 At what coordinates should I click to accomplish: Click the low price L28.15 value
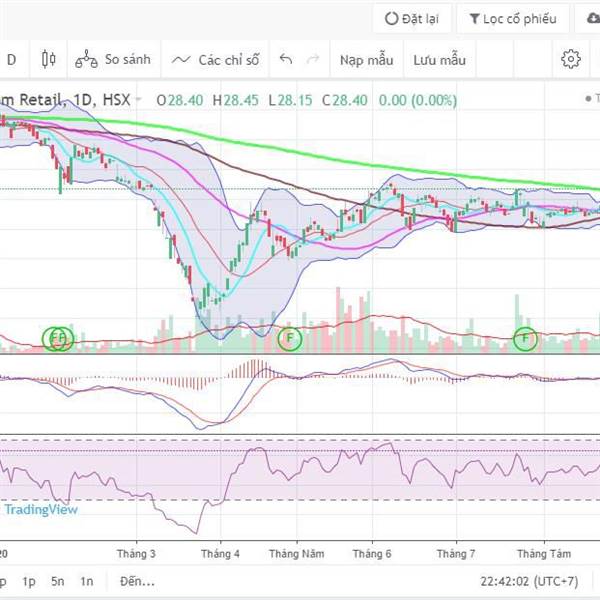pos(290,100)
